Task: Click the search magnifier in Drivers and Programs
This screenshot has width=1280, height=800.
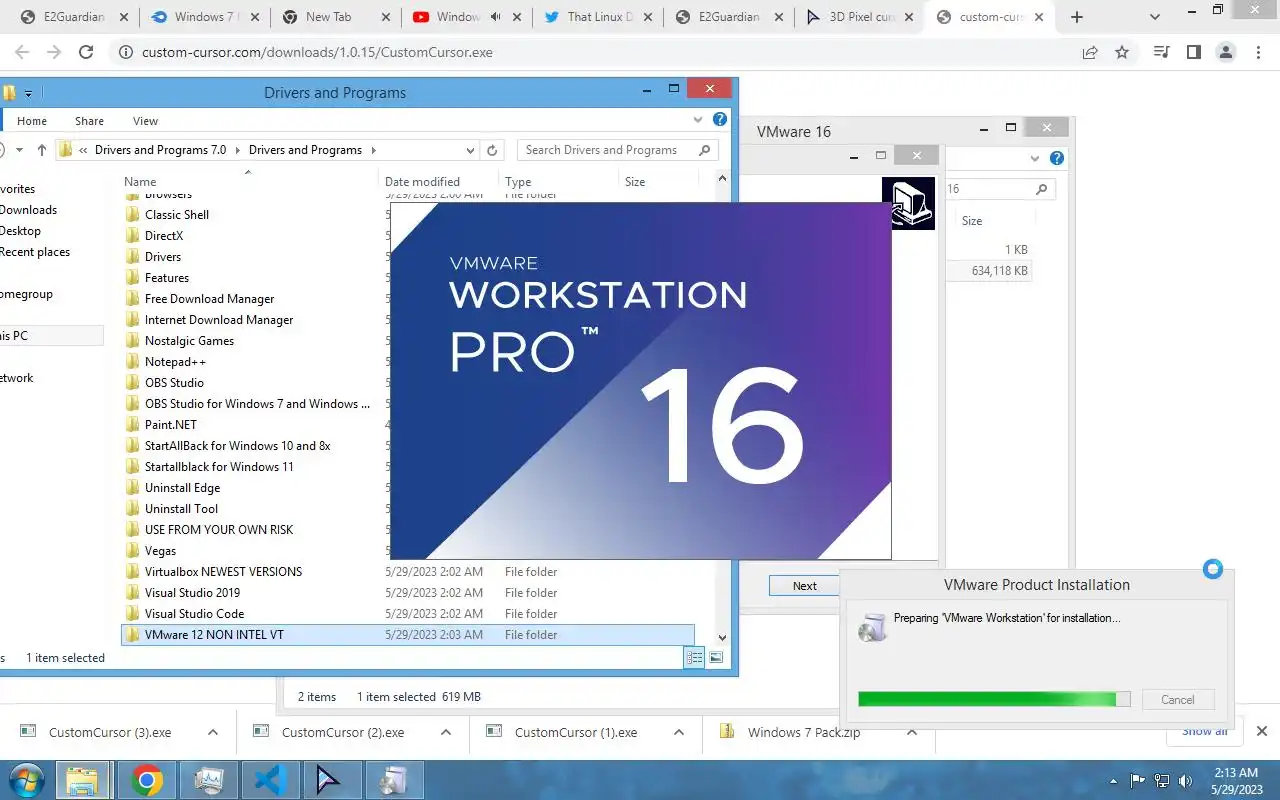Action: [x=705, y=150]
